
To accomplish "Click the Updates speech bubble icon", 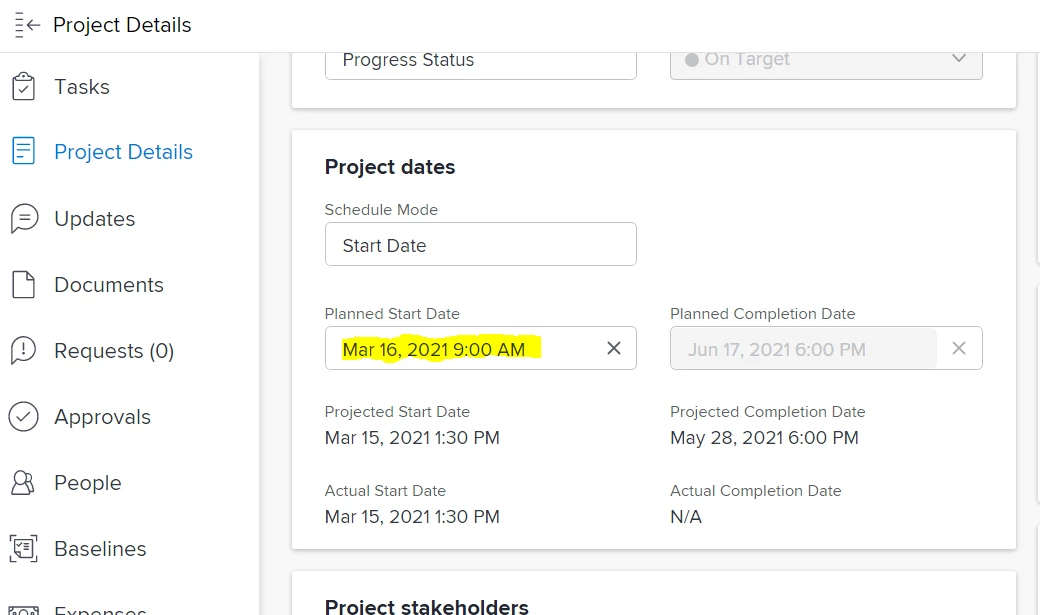I will click(x=24, y=219).
